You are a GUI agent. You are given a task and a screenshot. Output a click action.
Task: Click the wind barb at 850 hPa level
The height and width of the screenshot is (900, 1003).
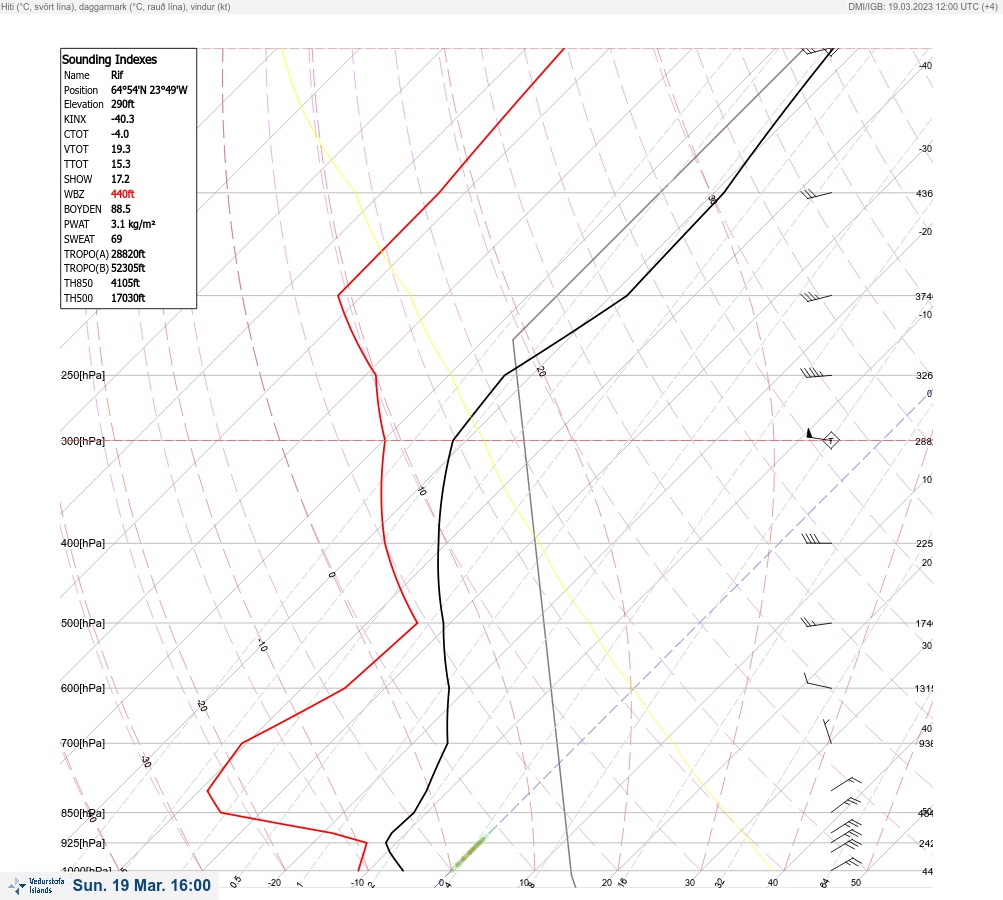tap(846, 805)
